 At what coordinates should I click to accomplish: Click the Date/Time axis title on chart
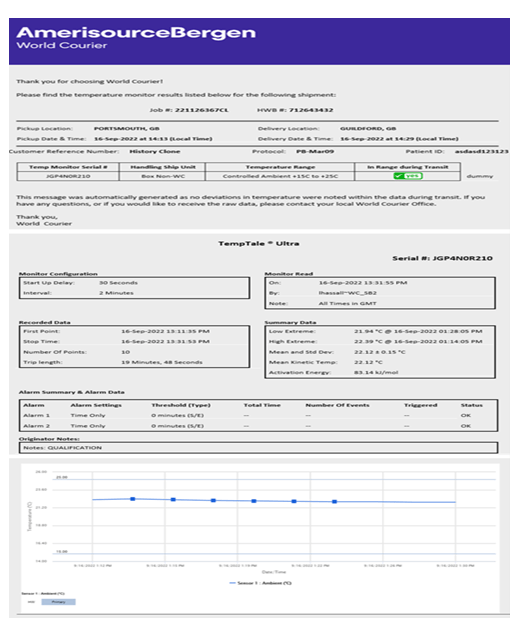(274, 572)
